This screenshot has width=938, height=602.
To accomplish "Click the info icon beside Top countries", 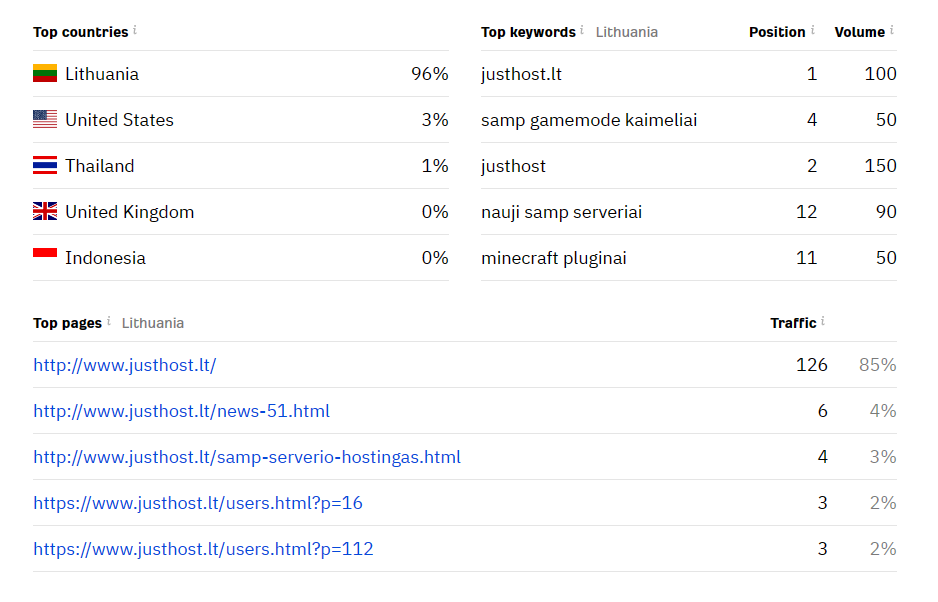I will tap(135, 29).
